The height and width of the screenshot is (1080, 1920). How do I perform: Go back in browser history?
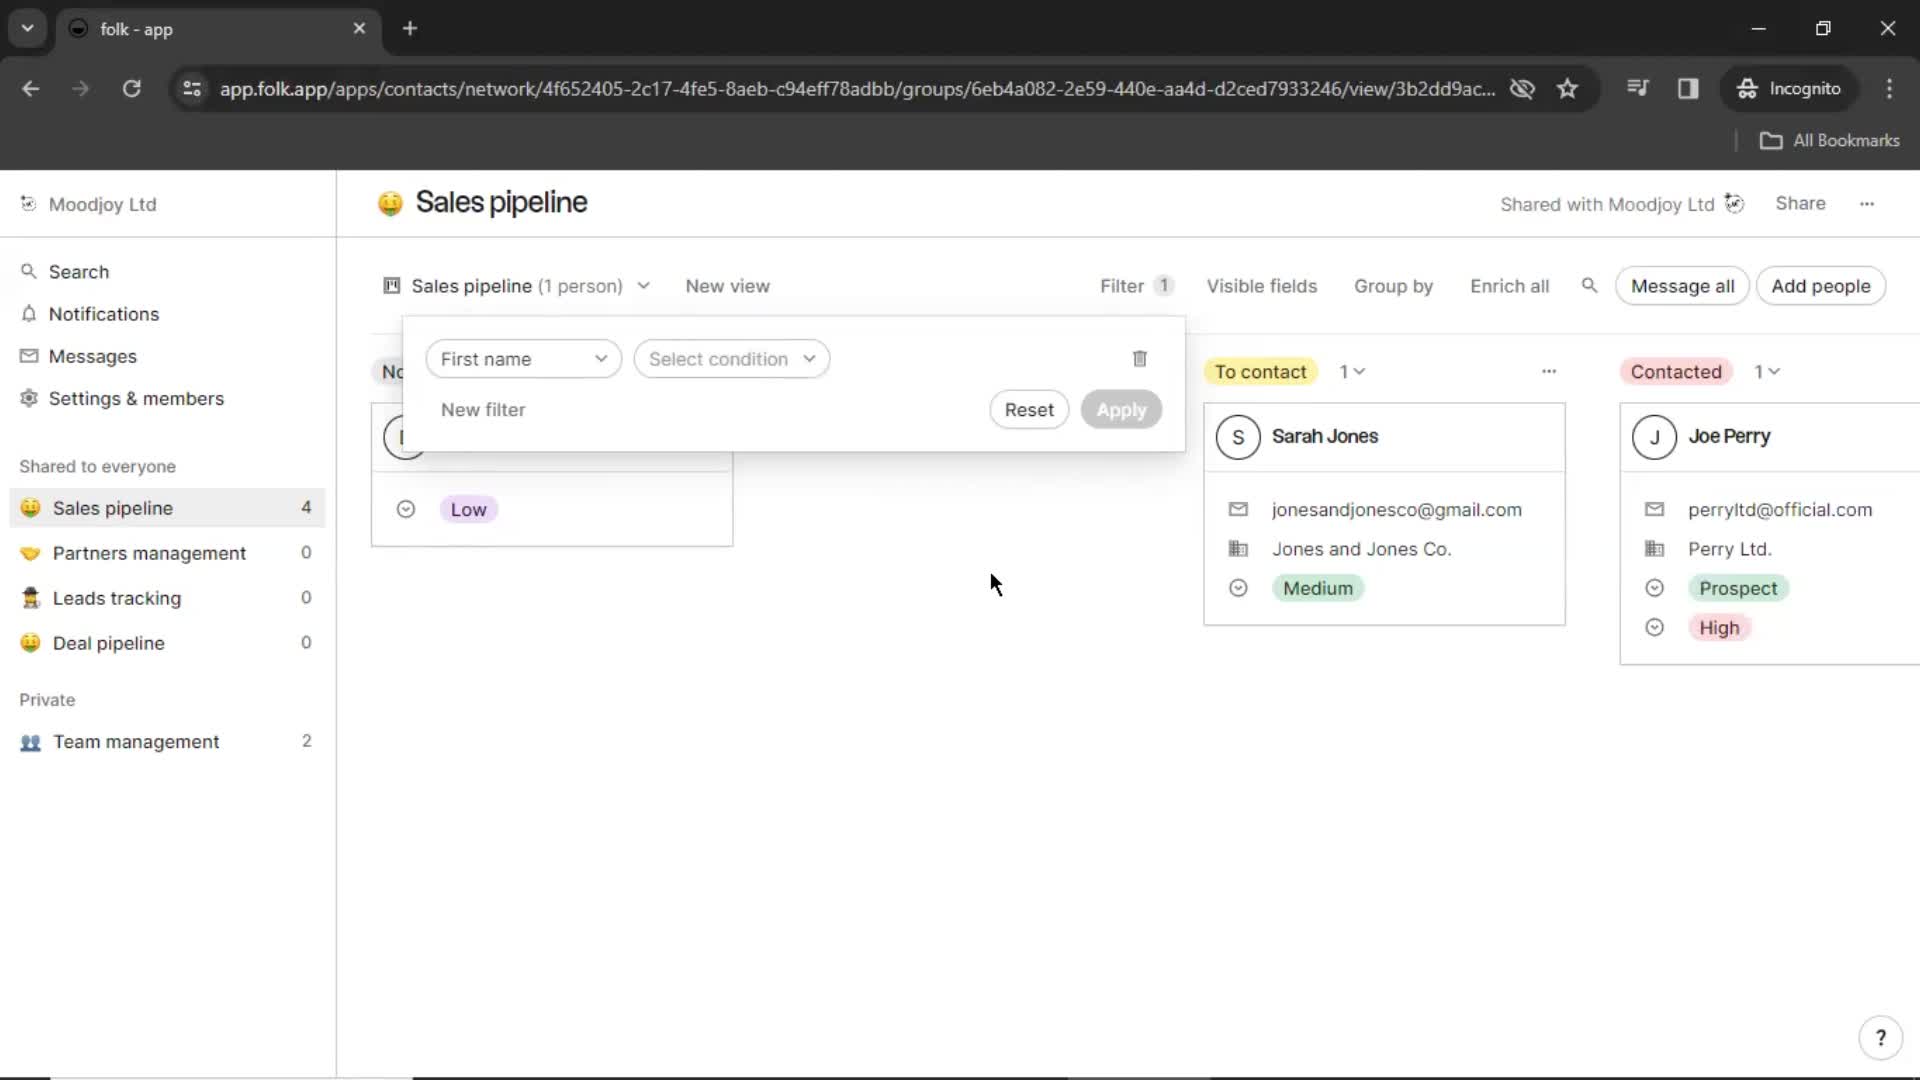coord(31,89)
